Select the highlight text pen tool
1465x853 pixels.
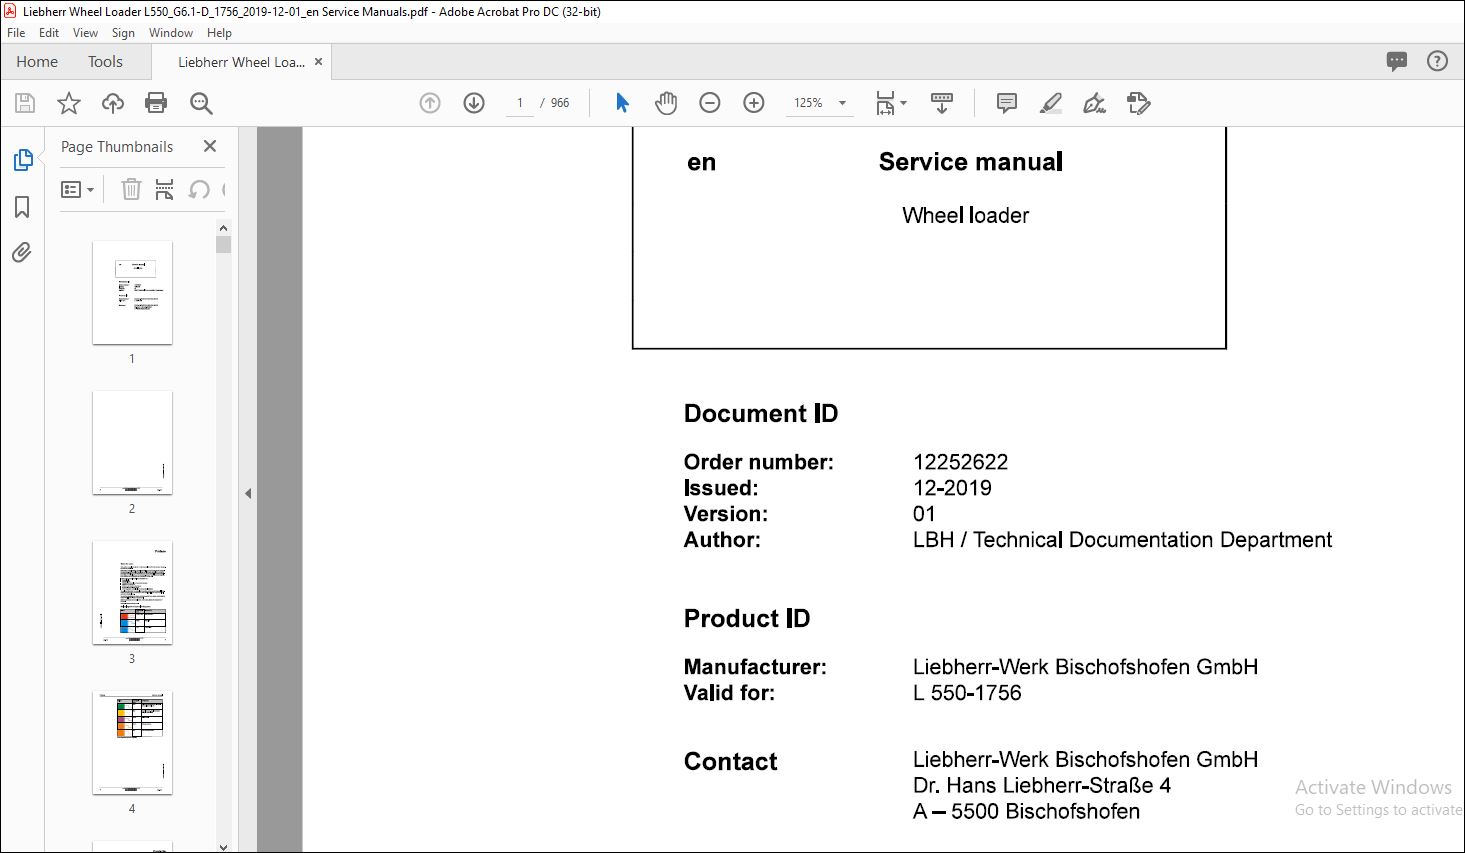click(1051, 103)
